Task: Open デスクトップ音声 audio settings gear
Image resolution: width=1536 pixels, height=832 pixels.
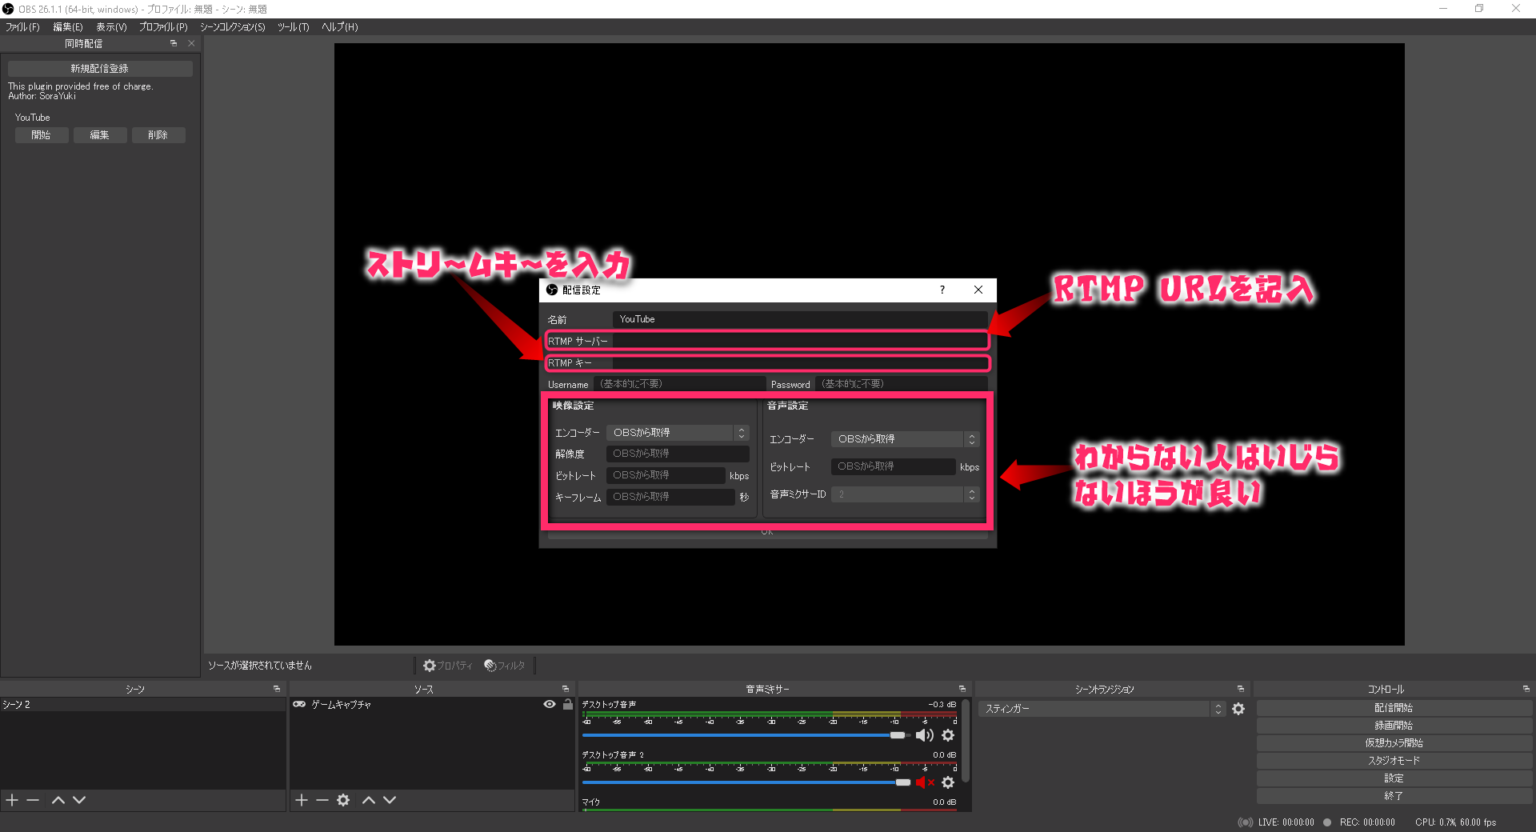Action: tap(947, 735)
